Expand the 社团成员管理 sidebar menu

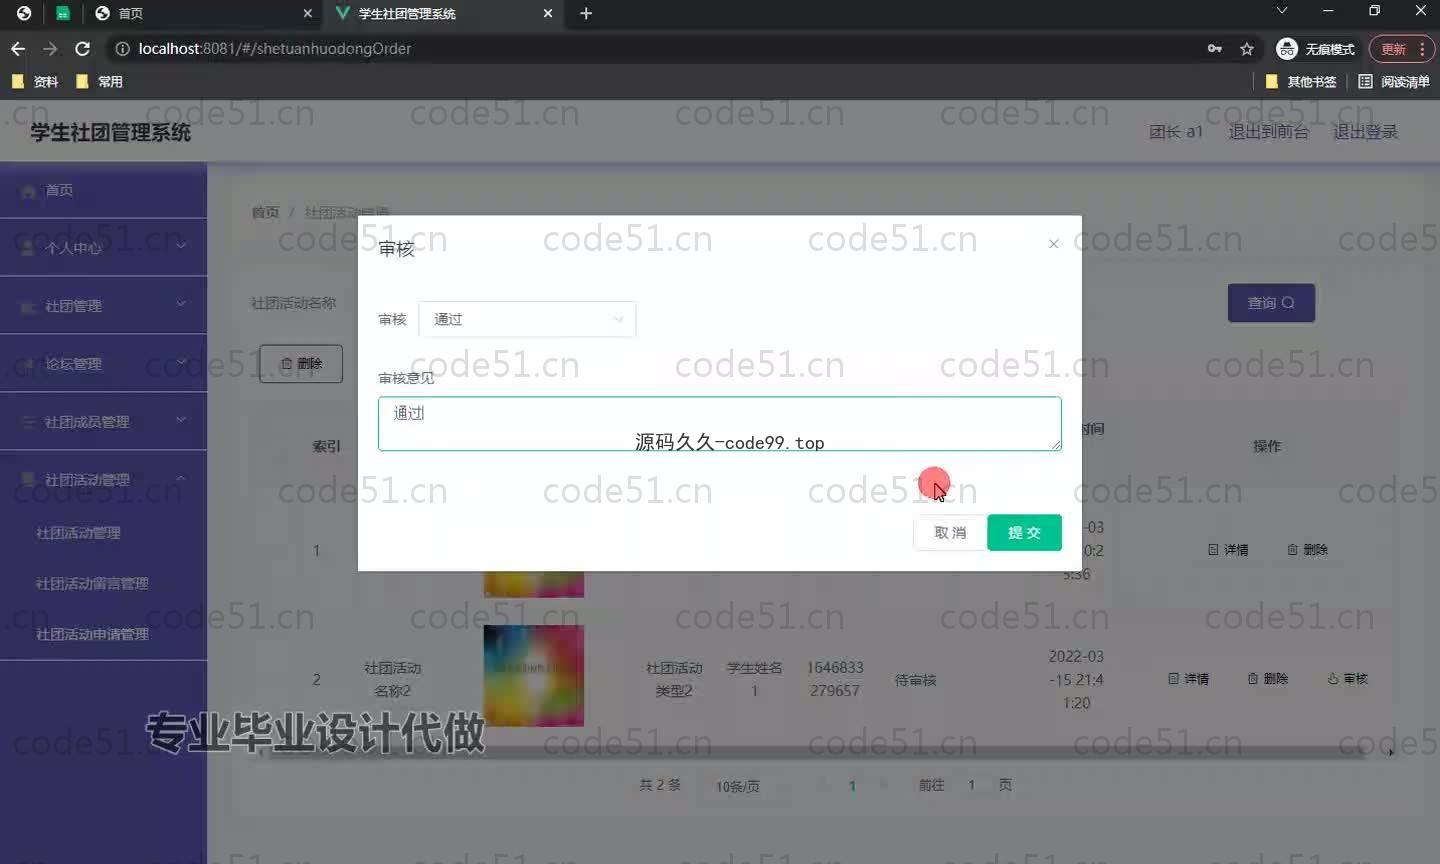pyautogui.click(x=103, y=421)
